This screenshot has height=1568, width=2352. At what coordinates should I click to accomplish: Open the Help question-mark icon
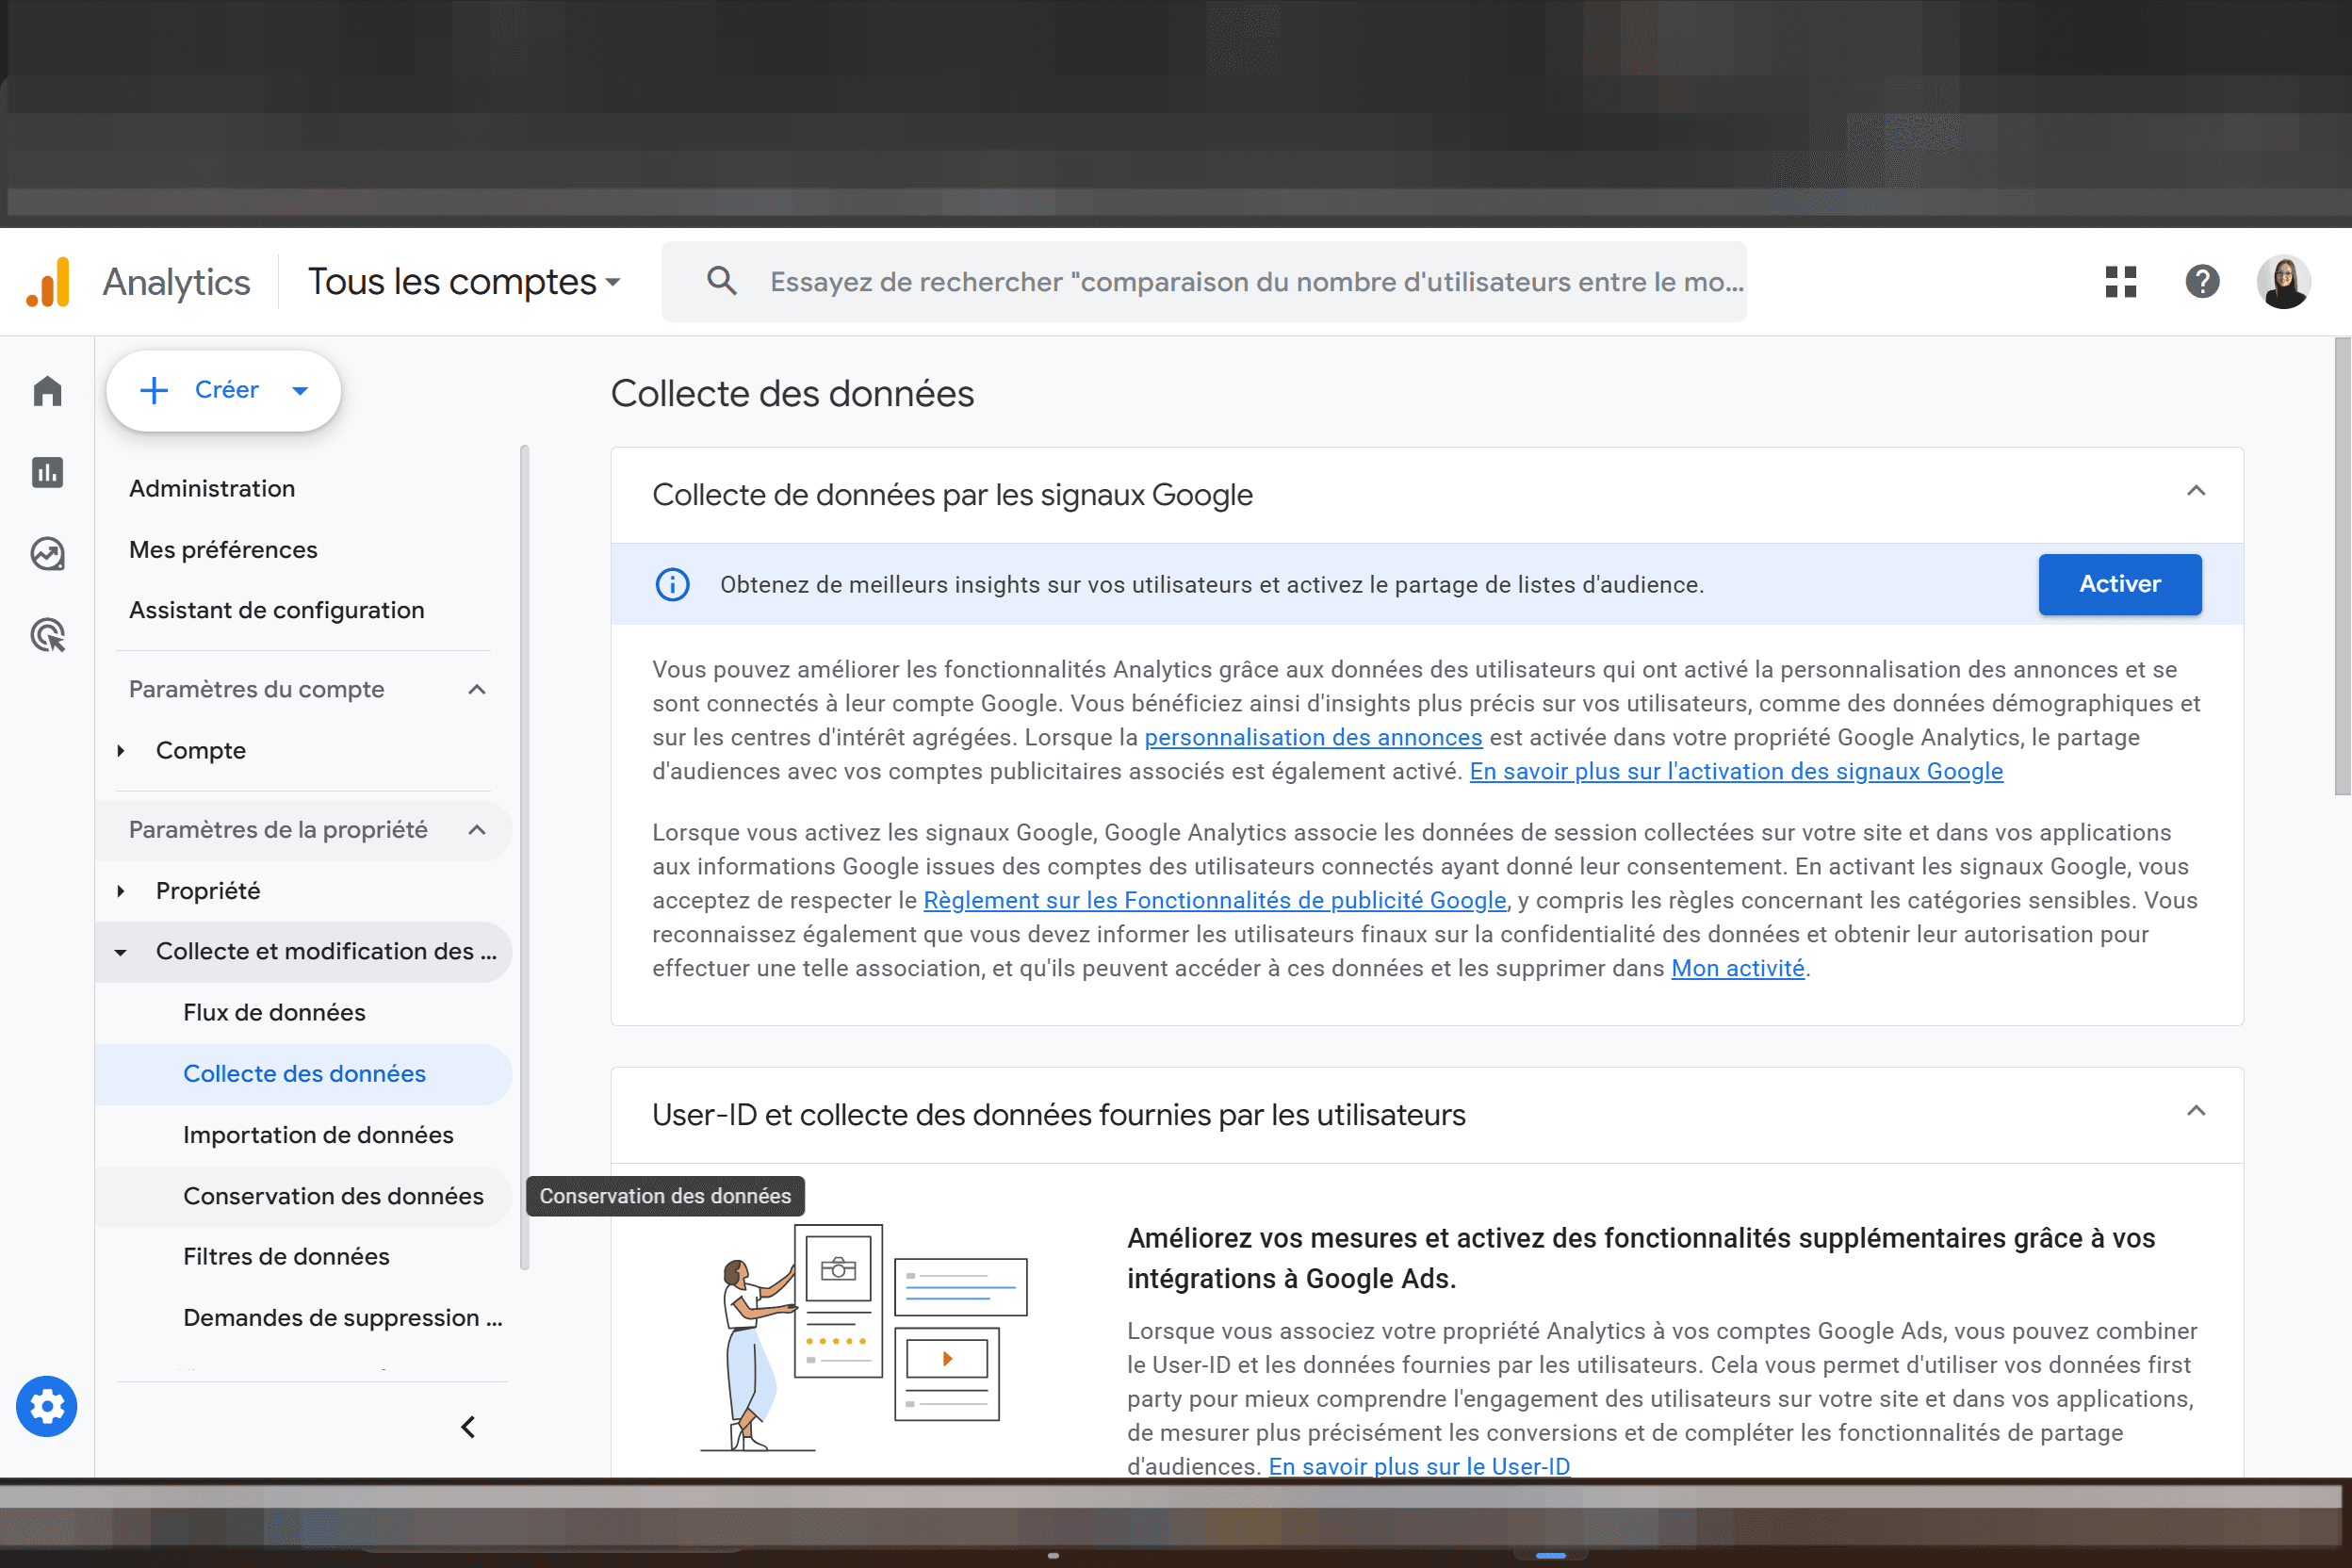click(x=2203, y=282)
